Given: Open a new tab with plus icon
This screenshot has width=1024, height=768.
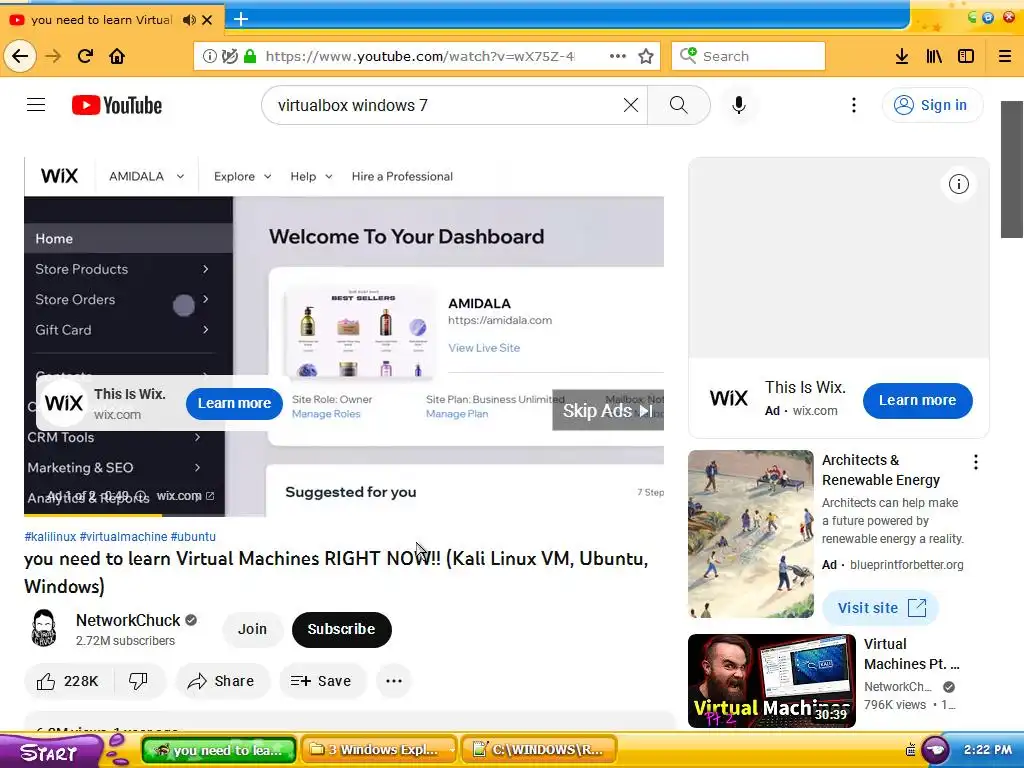Looking at the screenshot, I should 241,19.
